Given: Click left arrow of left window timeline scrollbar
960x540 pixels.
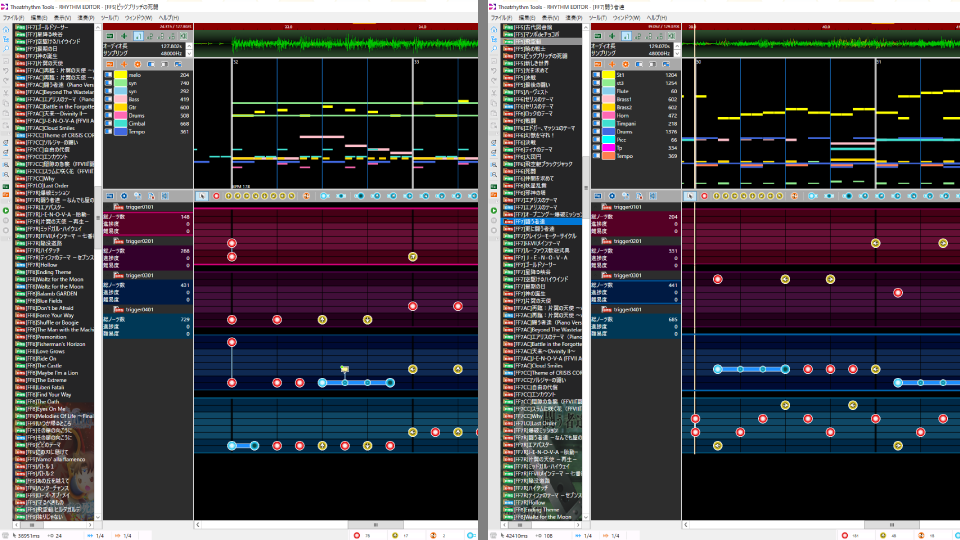Looking at the screenshot, I should [x=198, y=525].
